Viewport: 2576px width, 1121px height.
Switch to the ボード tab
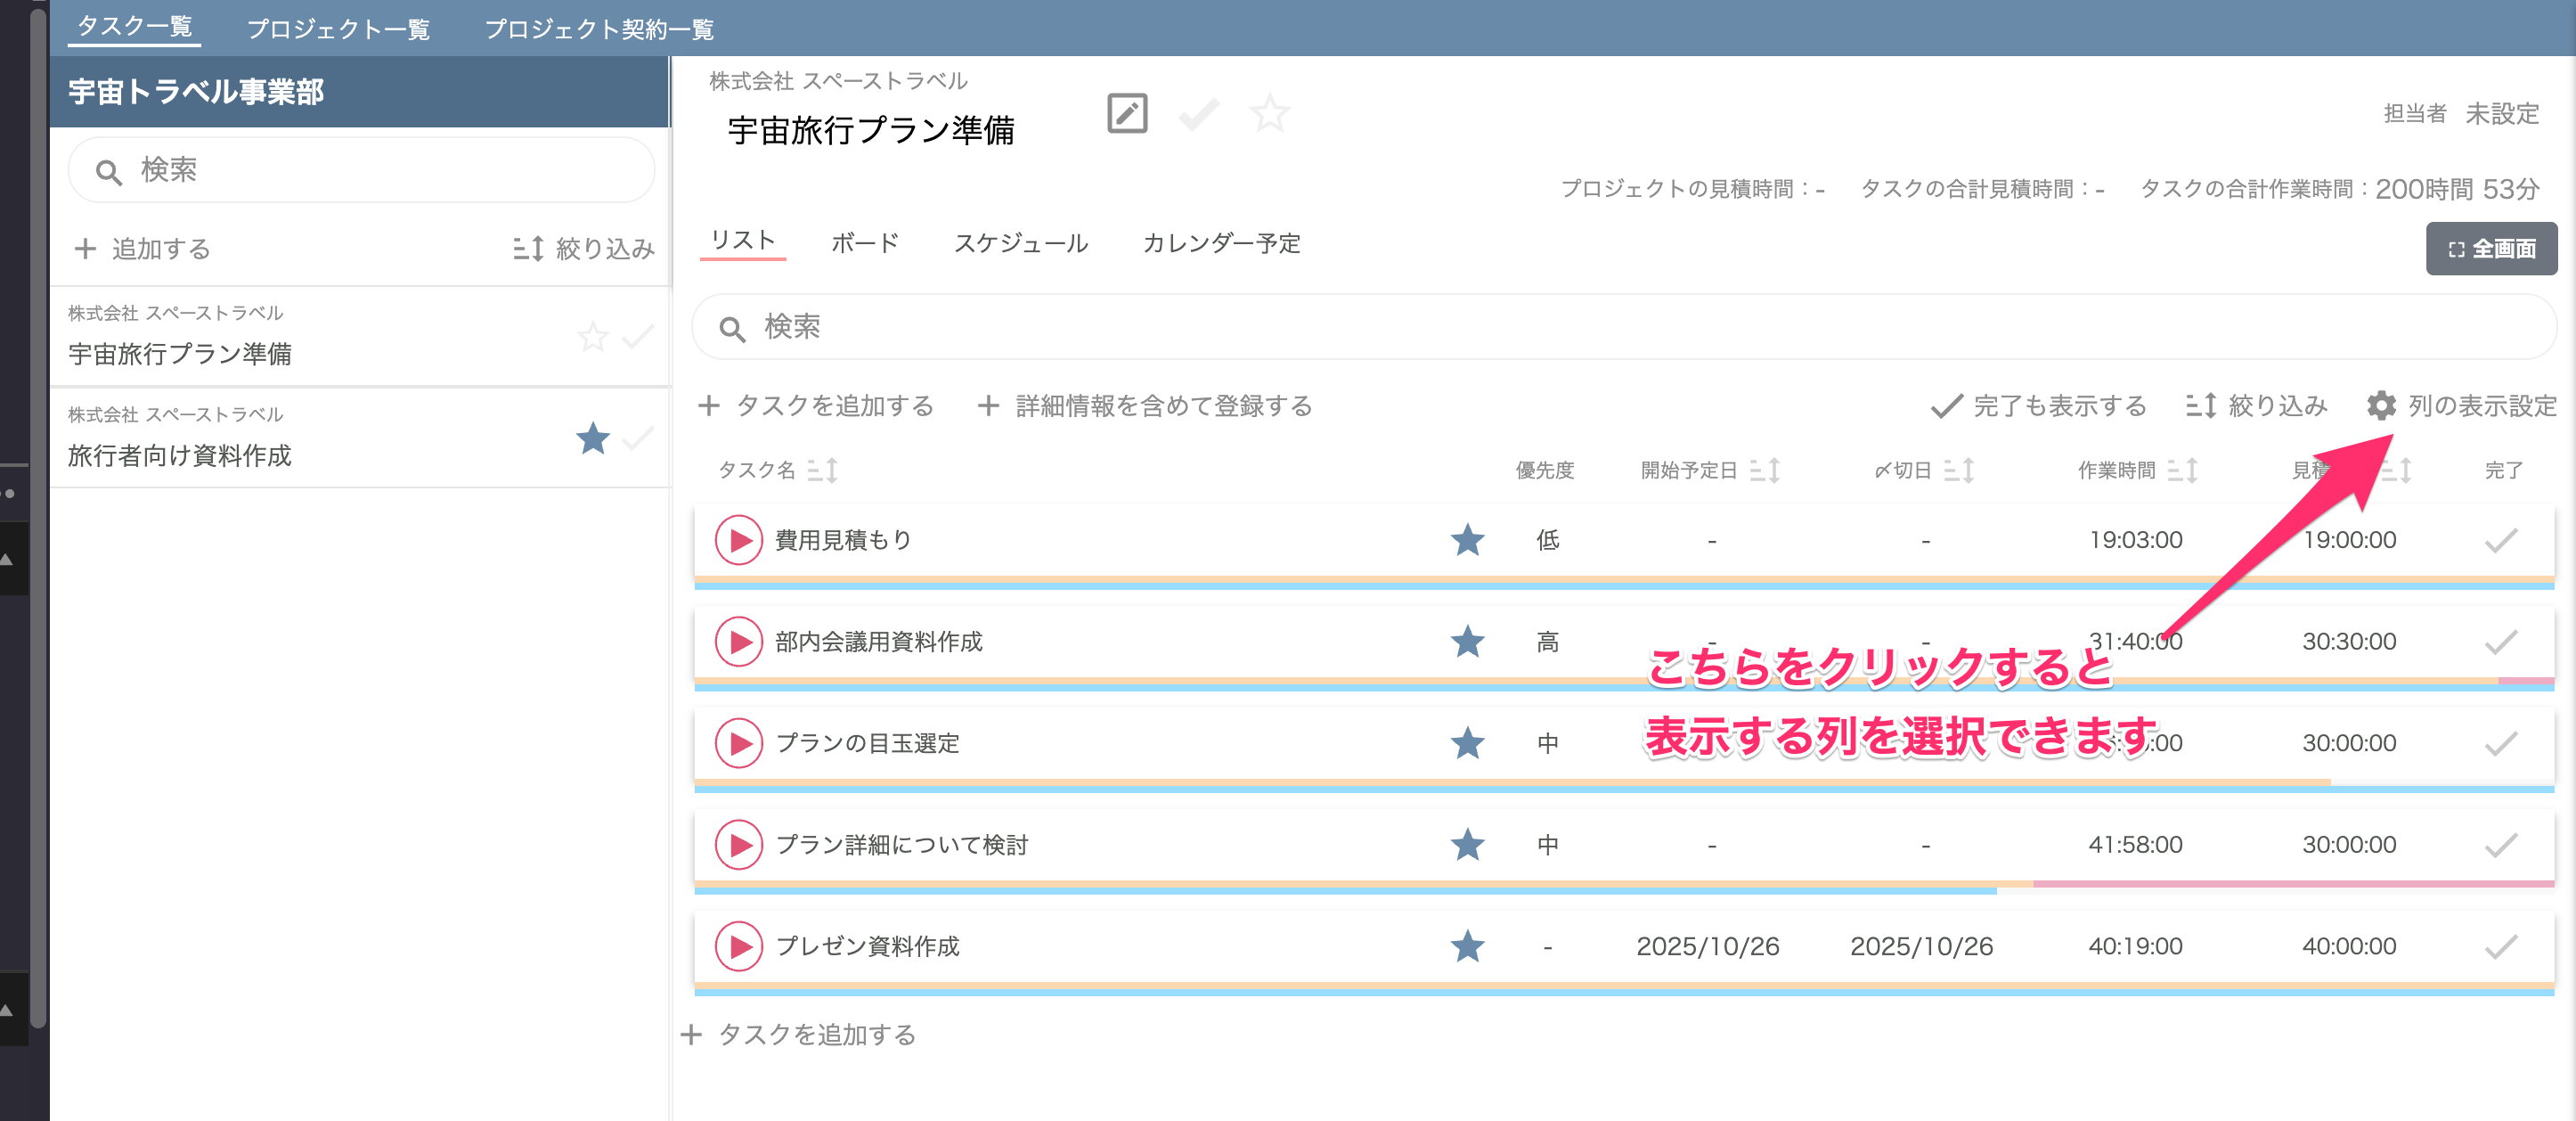pos(865,243)
